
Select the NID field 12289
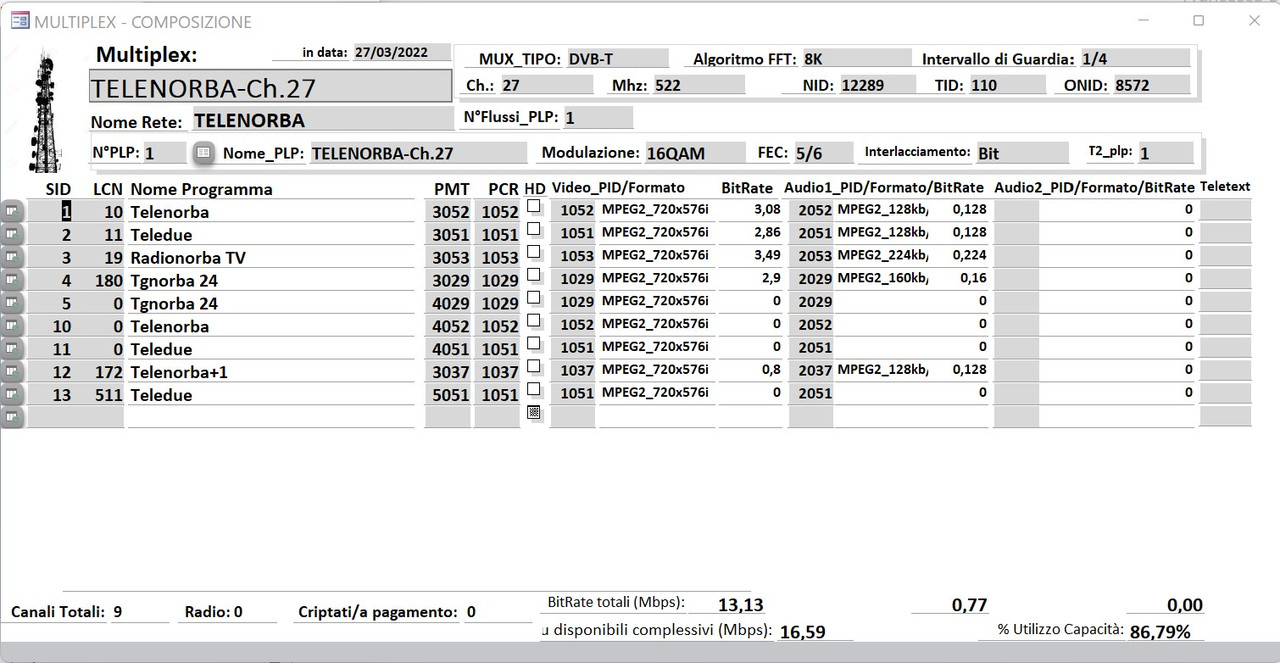880,85
